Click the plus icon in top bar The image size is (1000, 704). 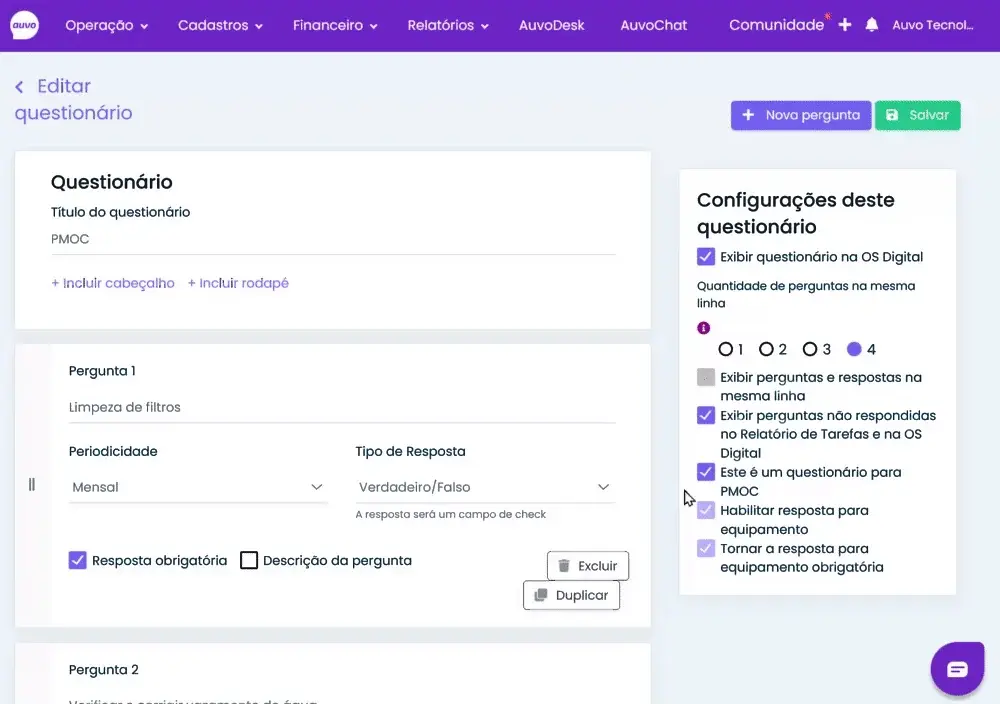click(844, 25)
